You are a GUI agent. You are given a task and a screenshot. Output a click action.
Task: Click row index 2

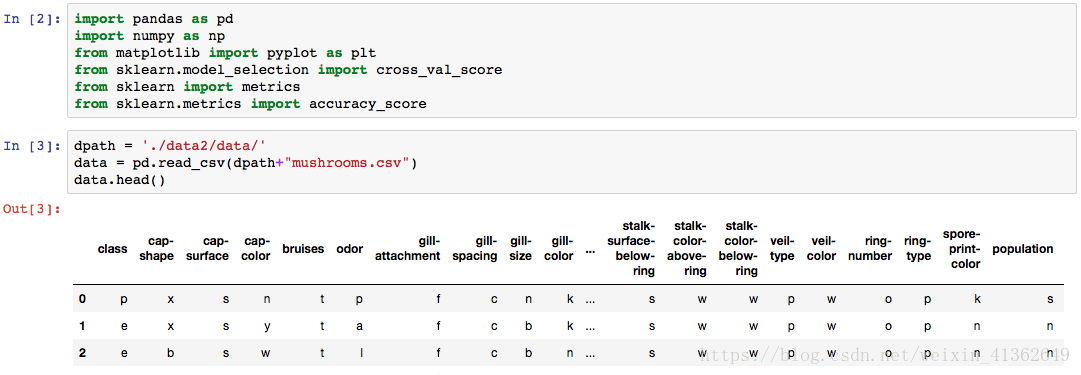pos(83,353)
